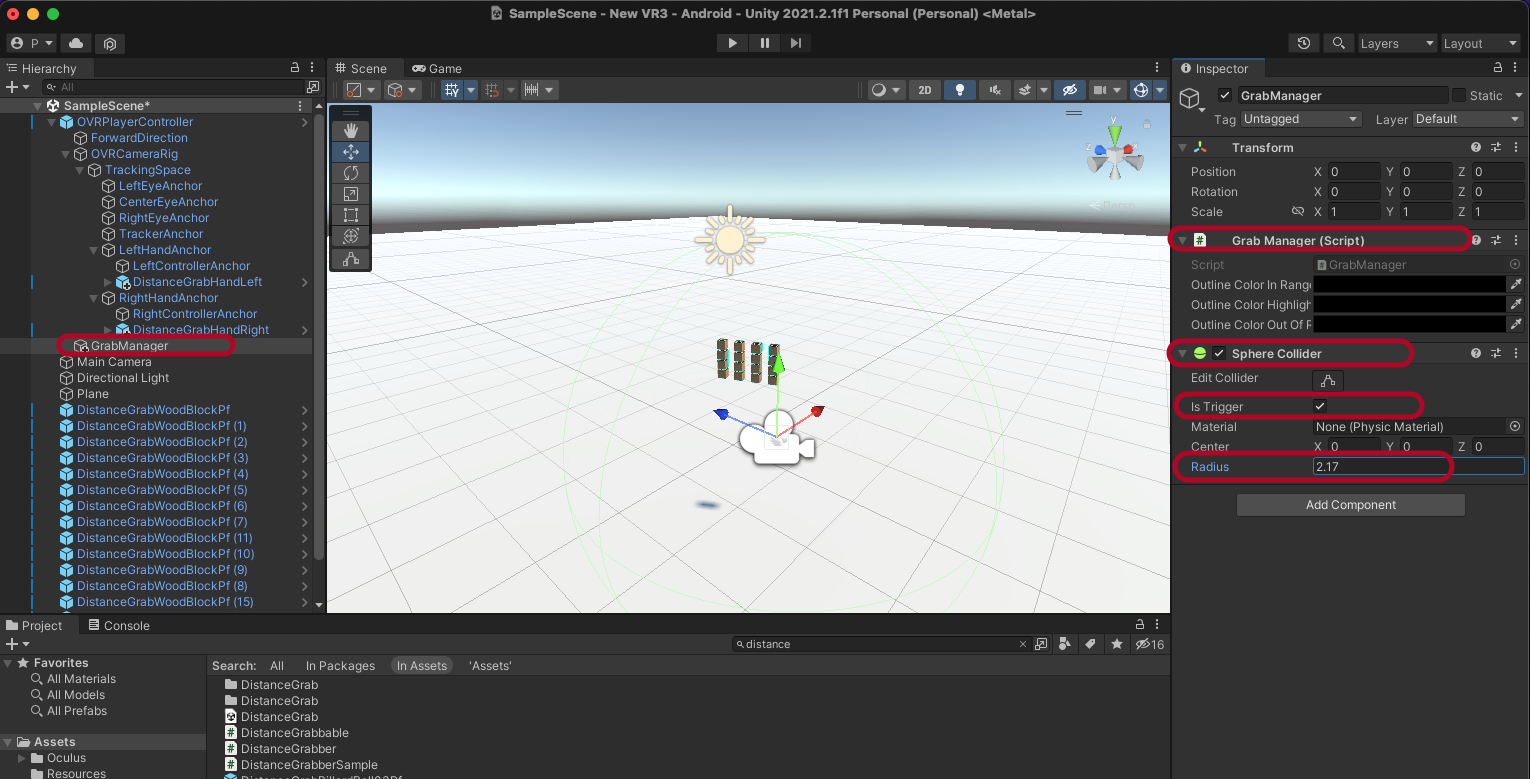
Task: Open Transform component context menu
Action: pyautogui.click(x=1516, y=147)
